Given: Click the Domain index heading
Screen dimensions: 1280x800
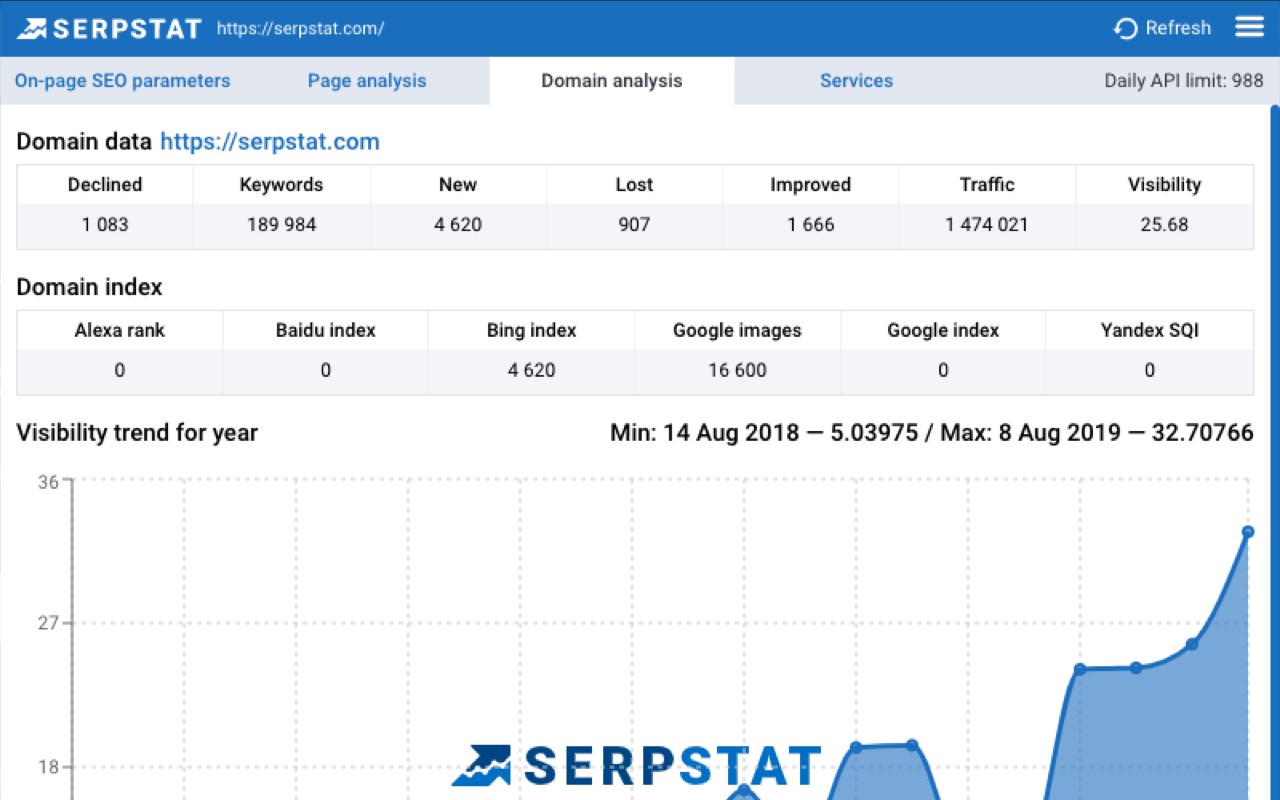Looking at the screenshot, I should point(89,287).
